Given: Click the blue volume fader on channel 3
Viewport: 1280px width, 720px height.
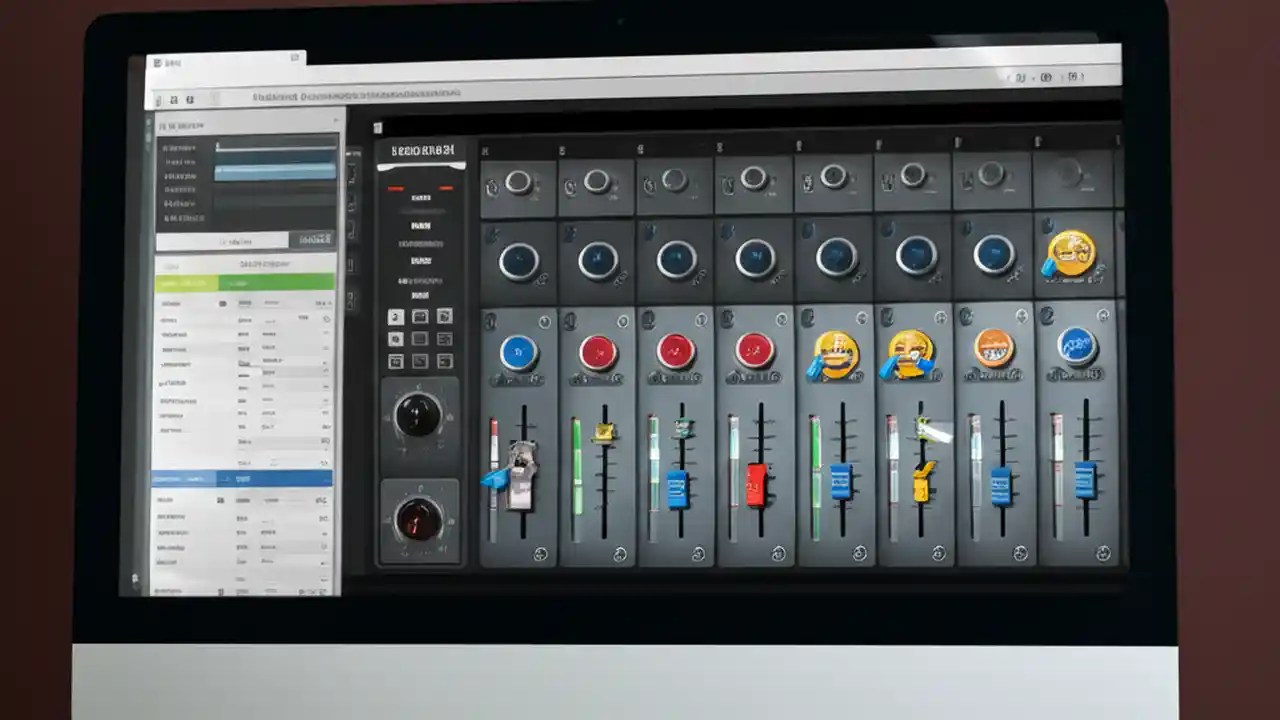Looking at the screenshot, I should [x=679, y=490].
